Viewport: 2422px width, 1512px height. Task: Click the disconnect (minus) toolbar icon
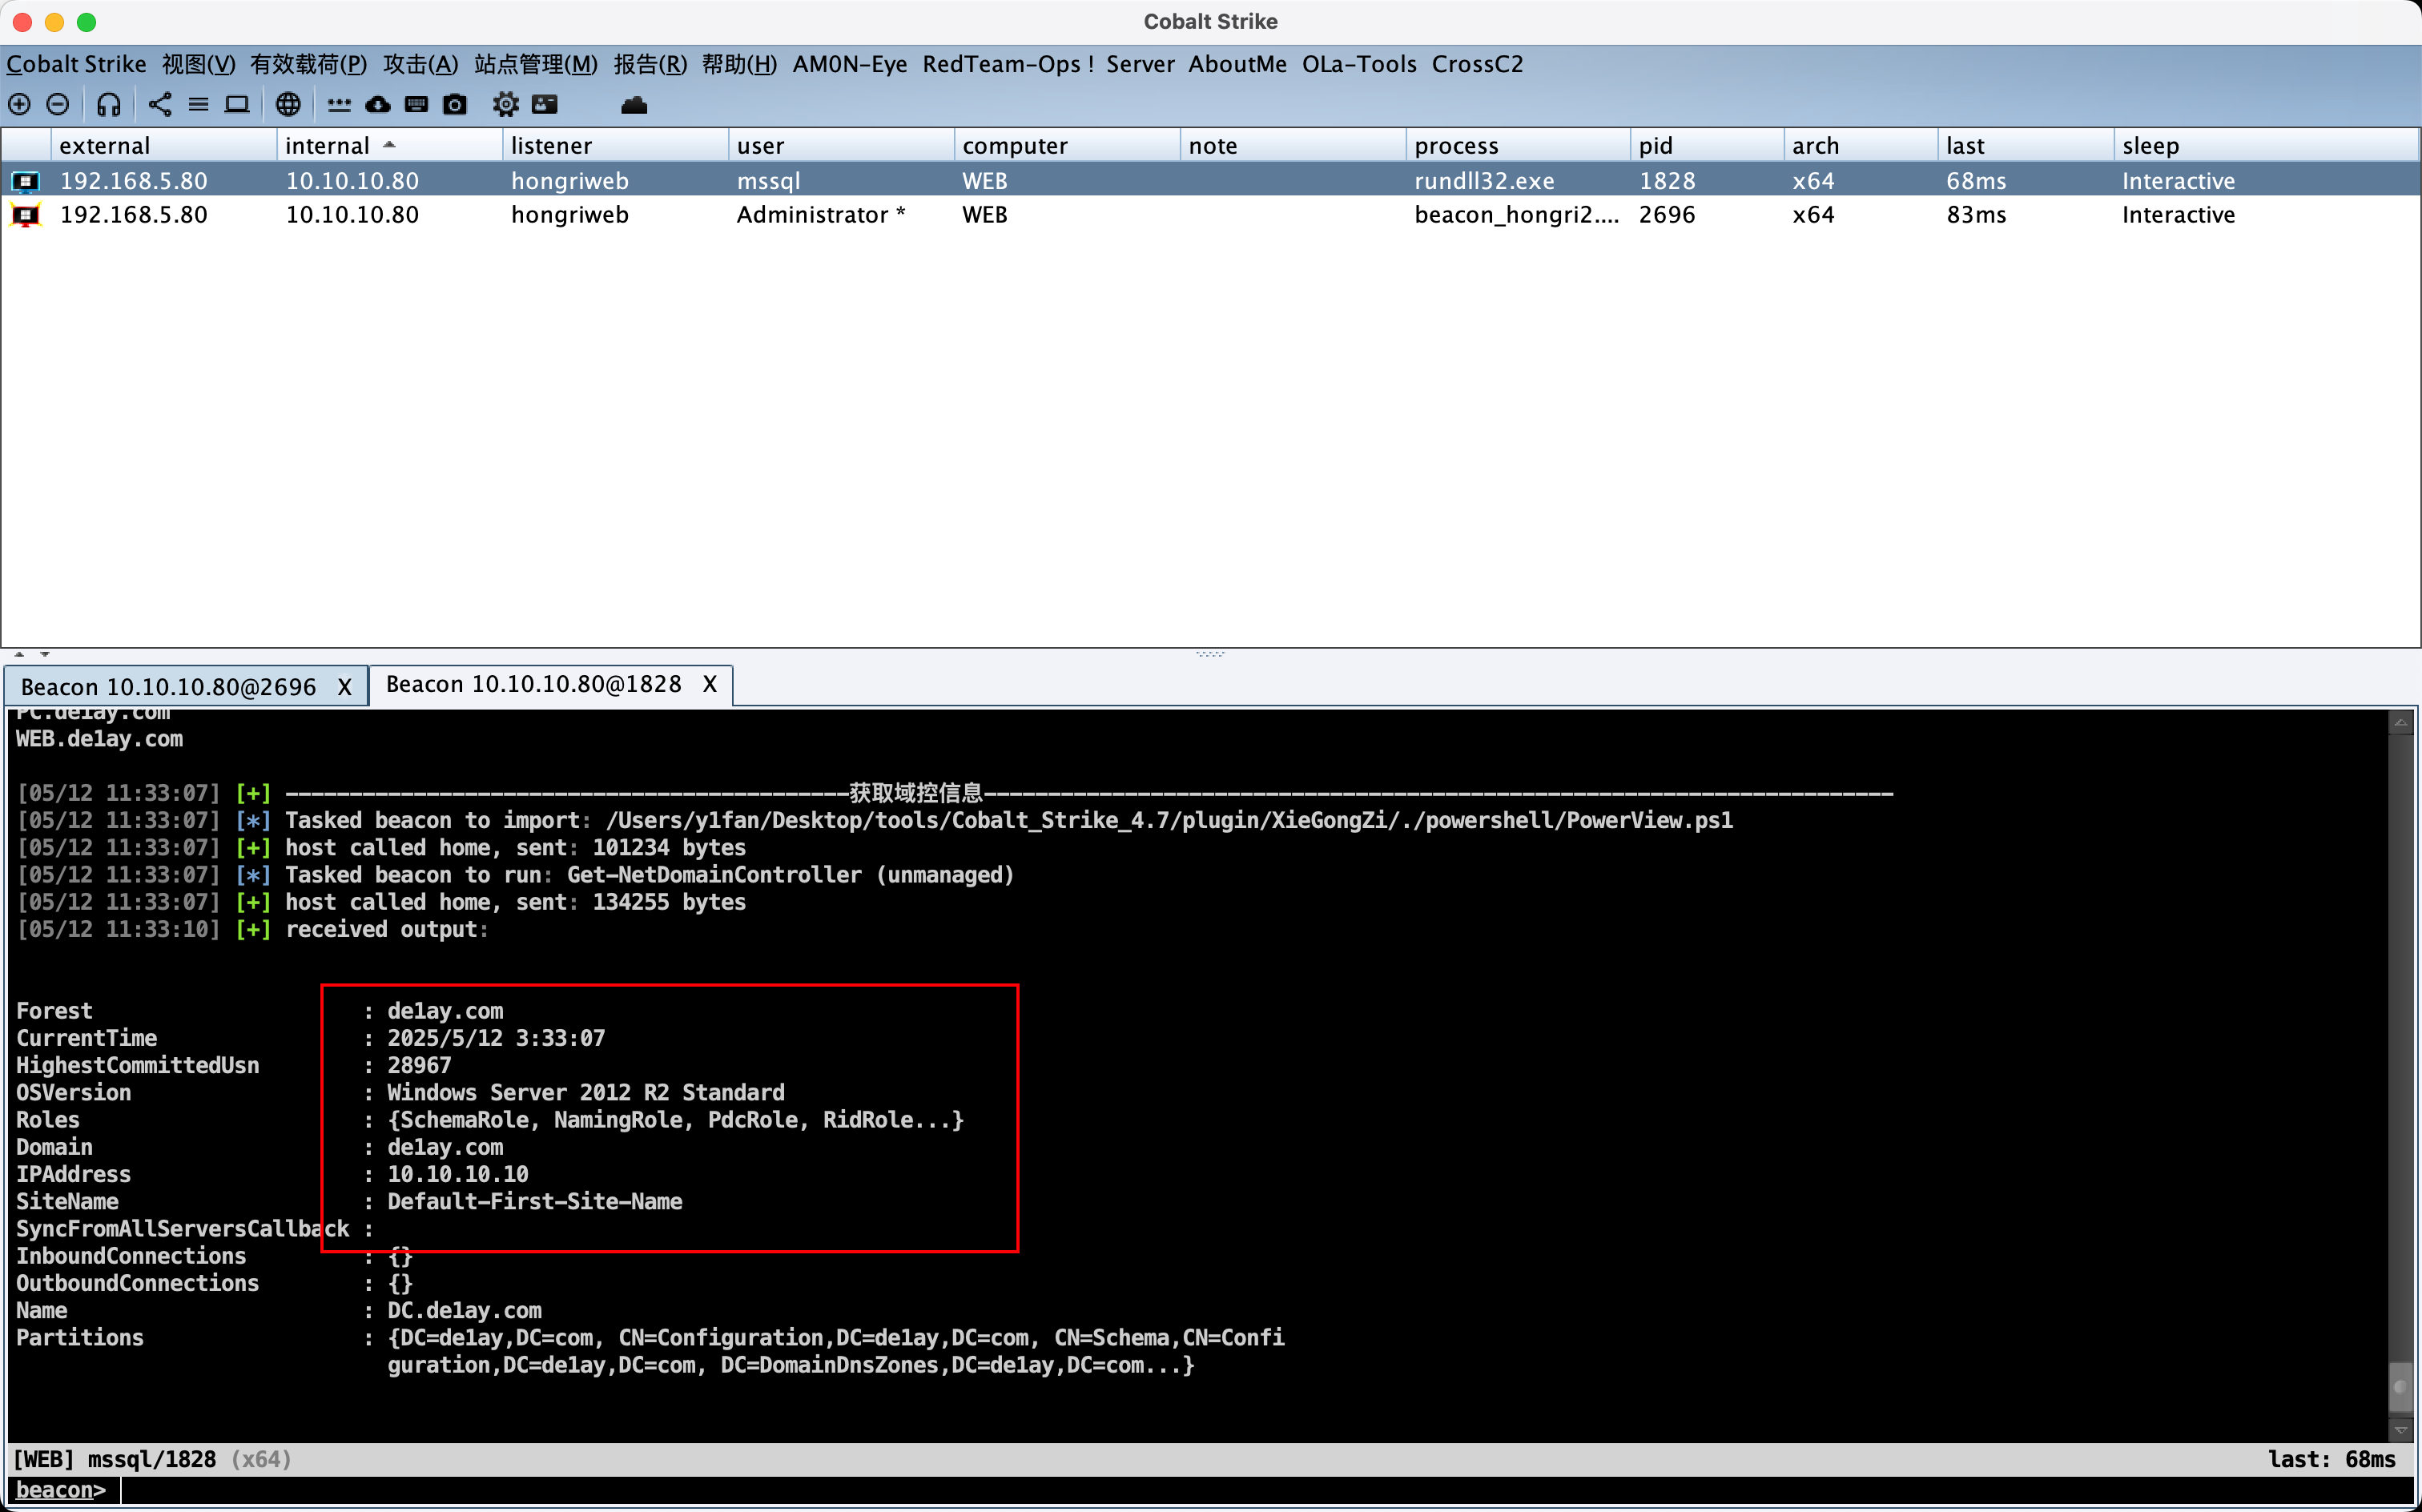coord(58,104)
